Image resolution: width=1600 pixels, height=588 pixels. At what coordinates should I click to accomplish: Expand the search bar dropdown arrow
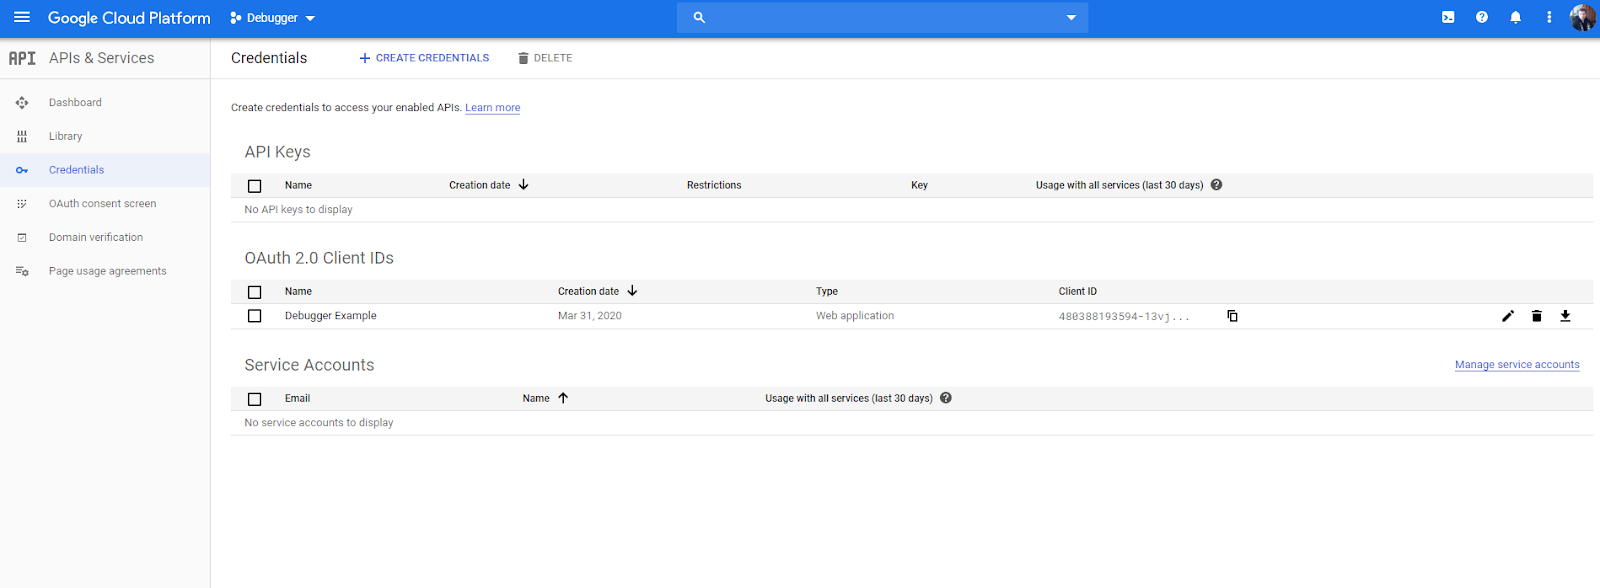tap(1071, 18)
